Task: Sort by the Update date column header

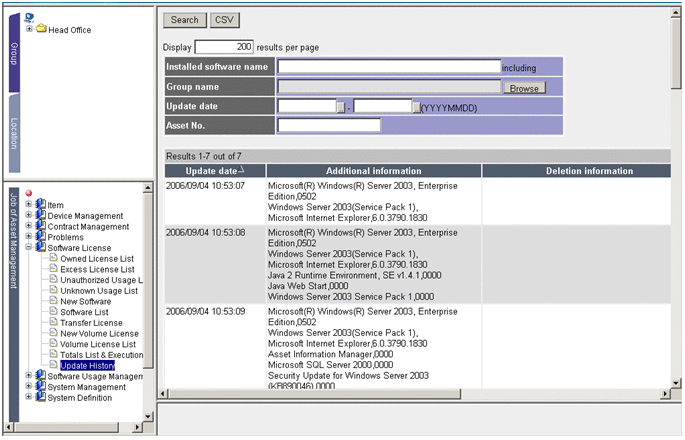Action: coord(211,171)
